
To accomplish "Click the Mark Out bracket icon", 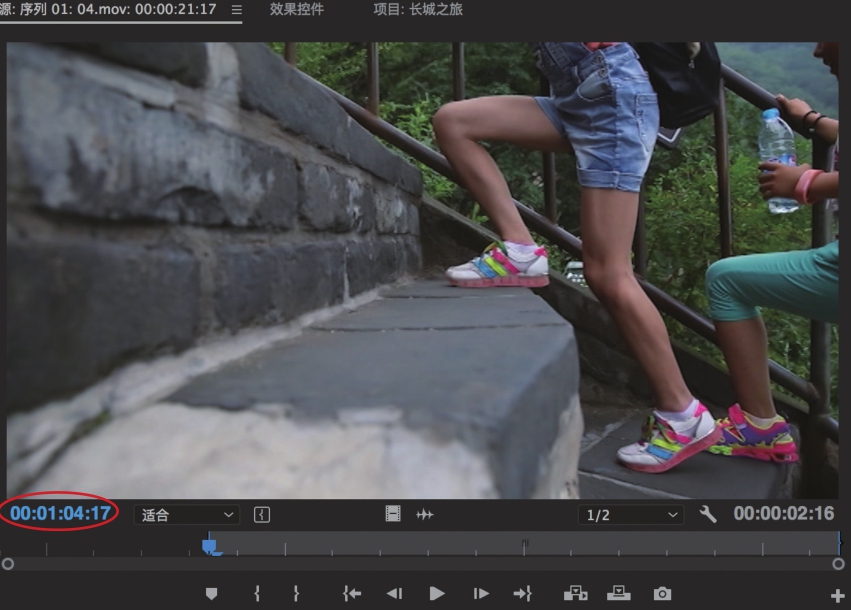I will [296, 593].
